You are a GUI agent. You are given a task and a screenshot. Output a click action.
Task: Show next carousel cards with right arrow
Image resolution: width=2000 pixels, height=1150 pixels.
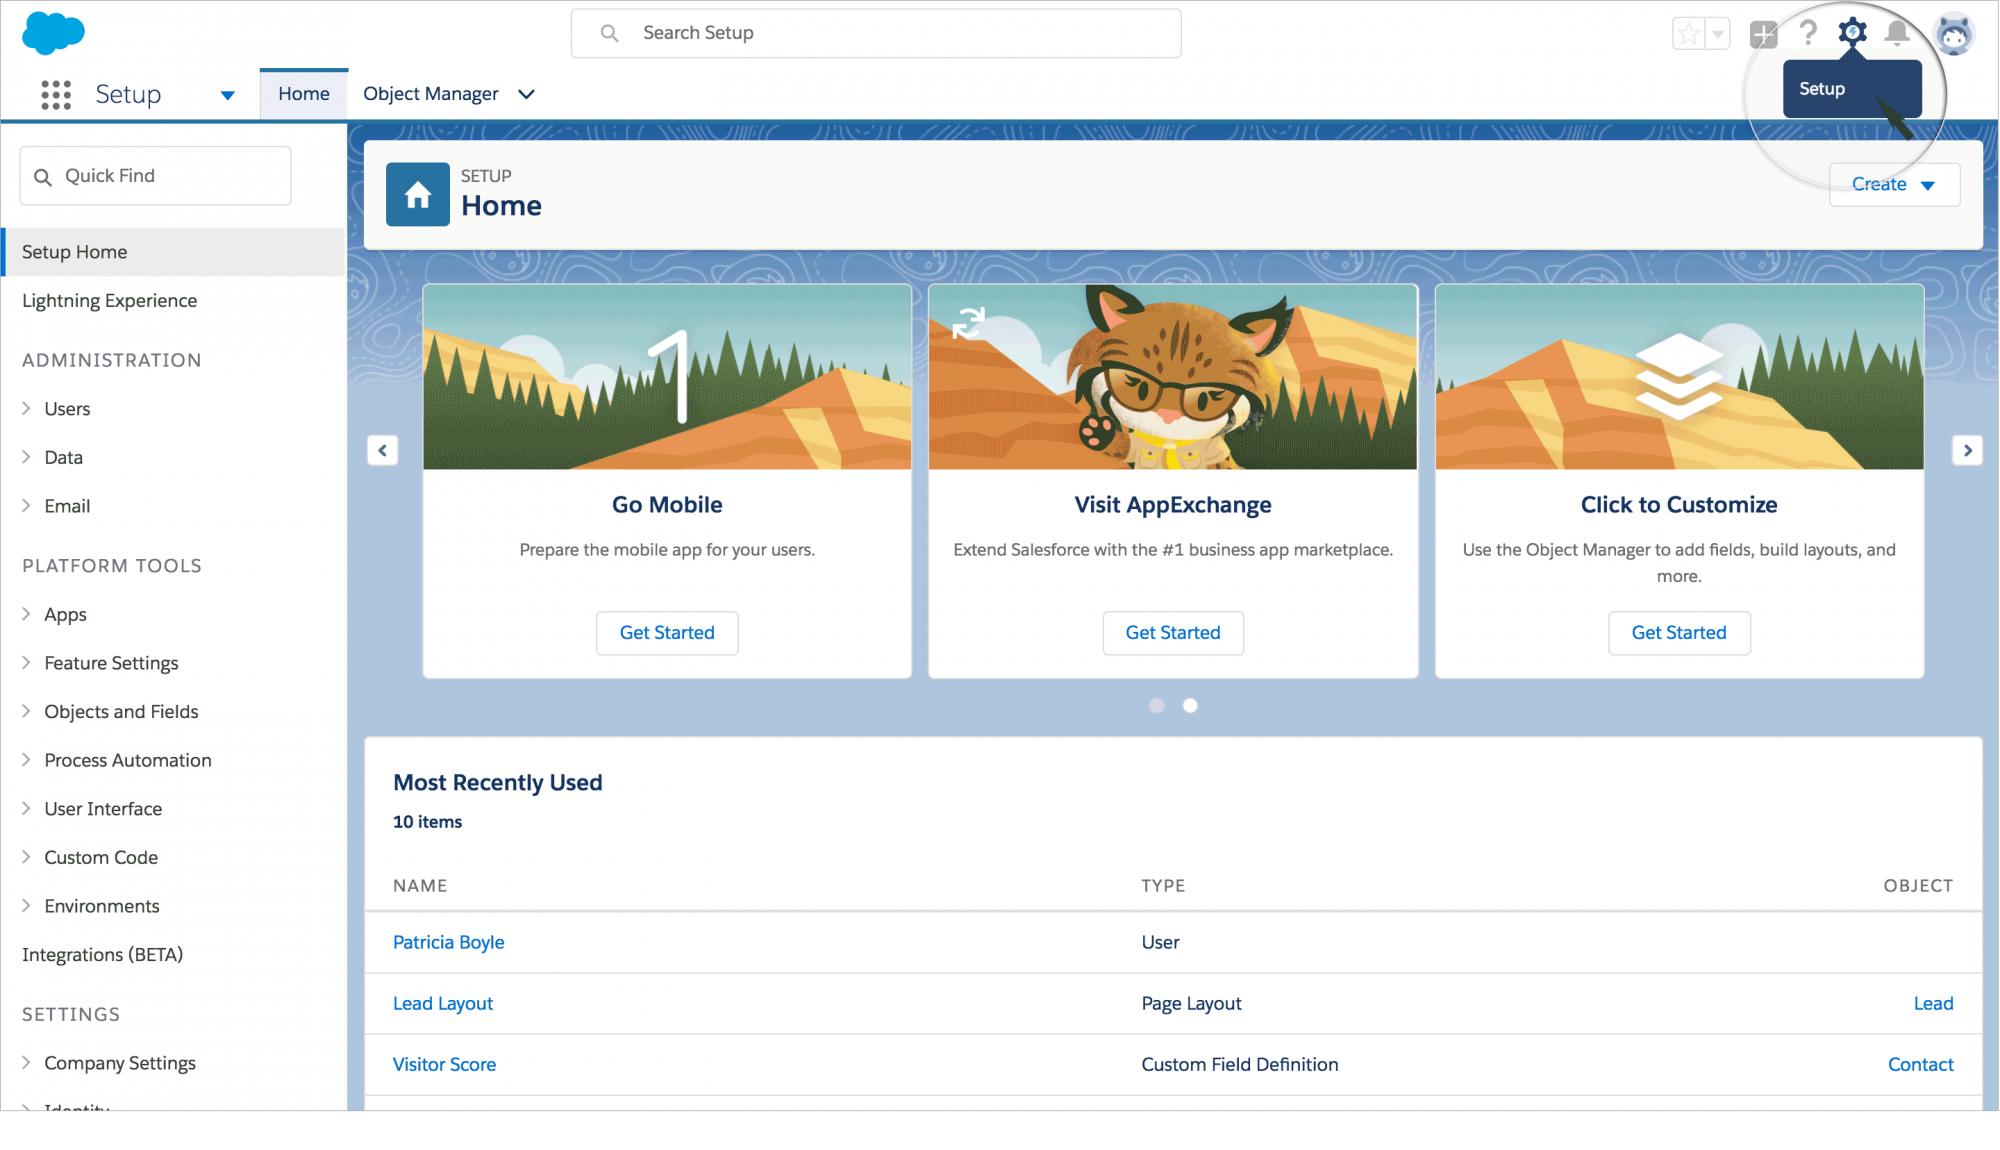point(1967,450)
